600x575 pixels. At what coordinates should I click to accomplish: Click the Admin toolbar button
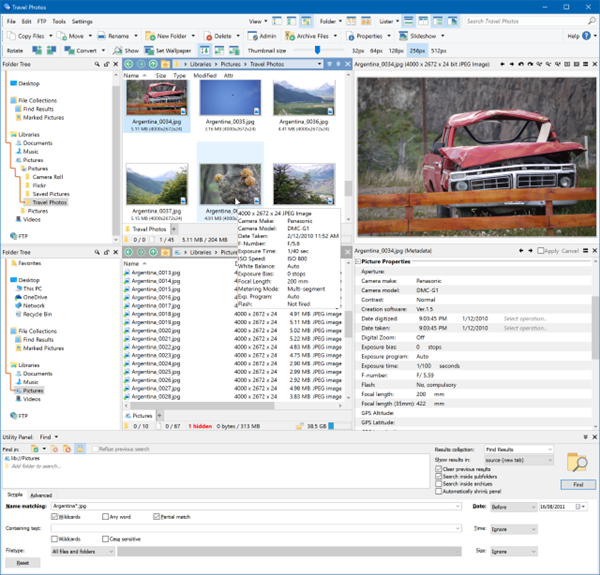[265, 35]
